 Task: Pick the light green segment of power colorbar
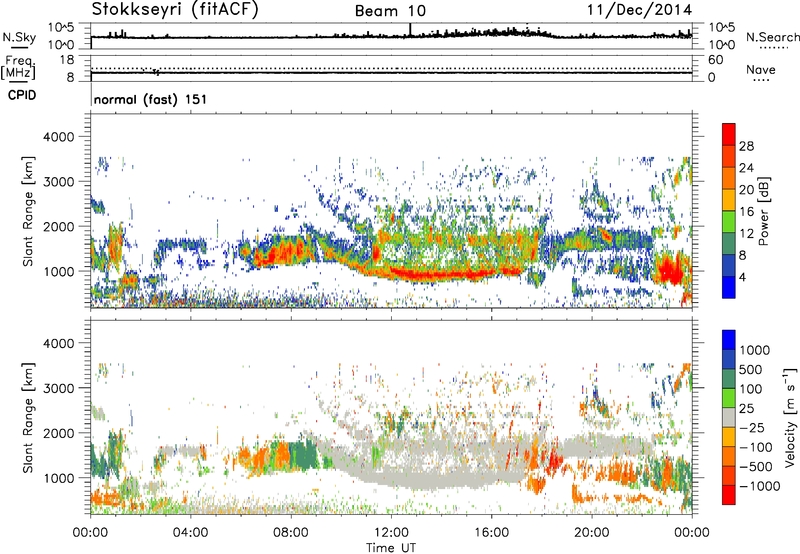coord(729,222)
